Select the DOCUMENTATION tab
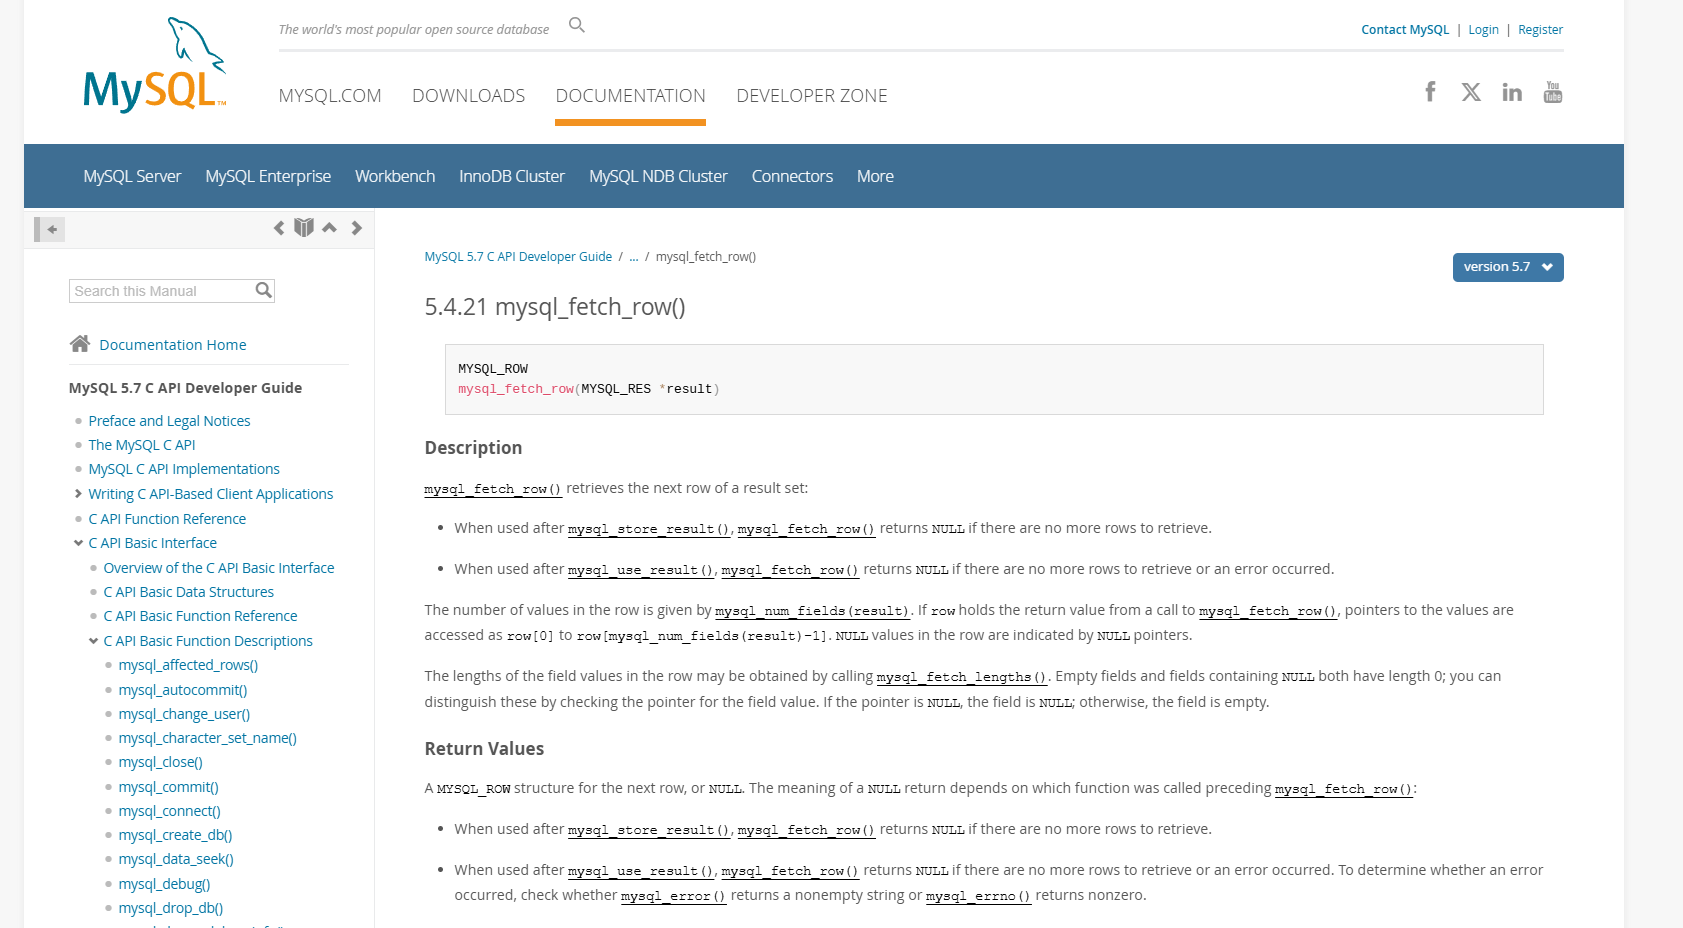This screenshot has width=1683, height=928. [x=630, y=96]
